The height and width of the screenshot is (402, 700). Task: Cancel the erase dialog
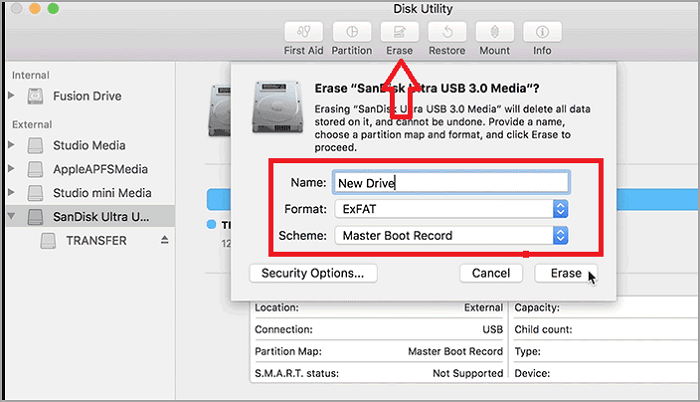point(491,273)
